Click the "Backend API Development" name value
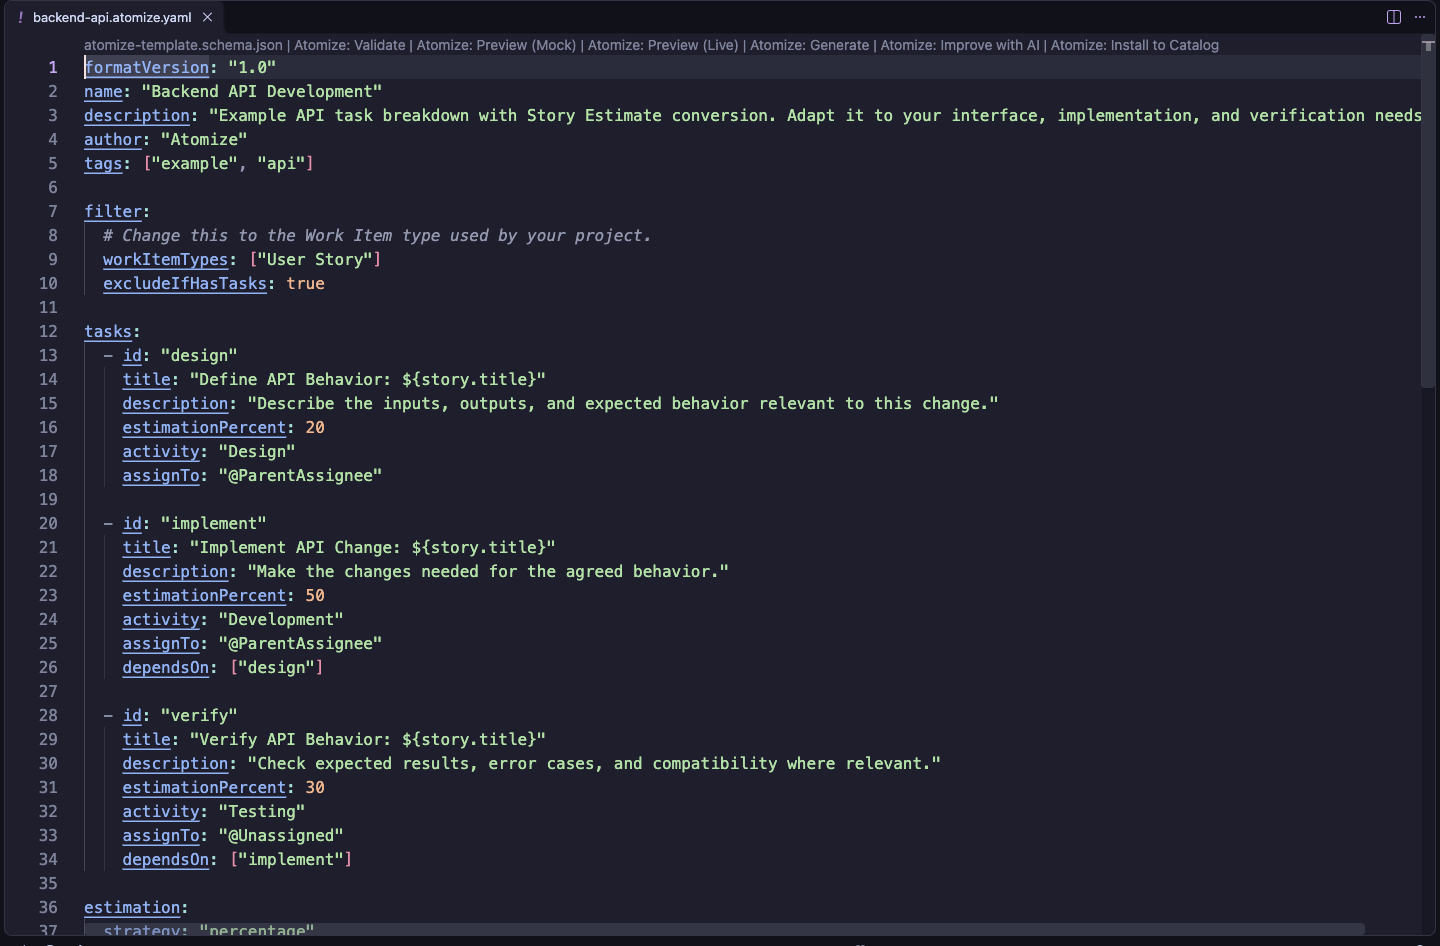The image size is (1440, 946). [x=262, y=91]
